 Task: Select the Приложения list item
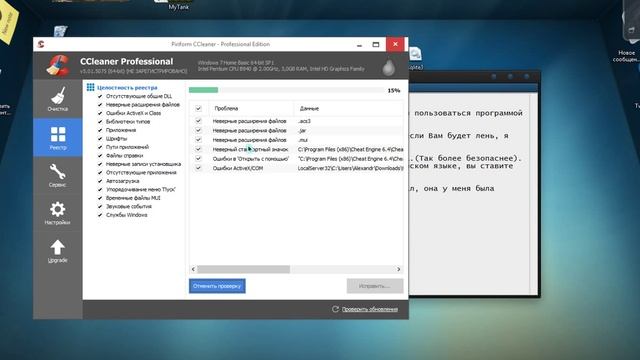tap(121, 130)
